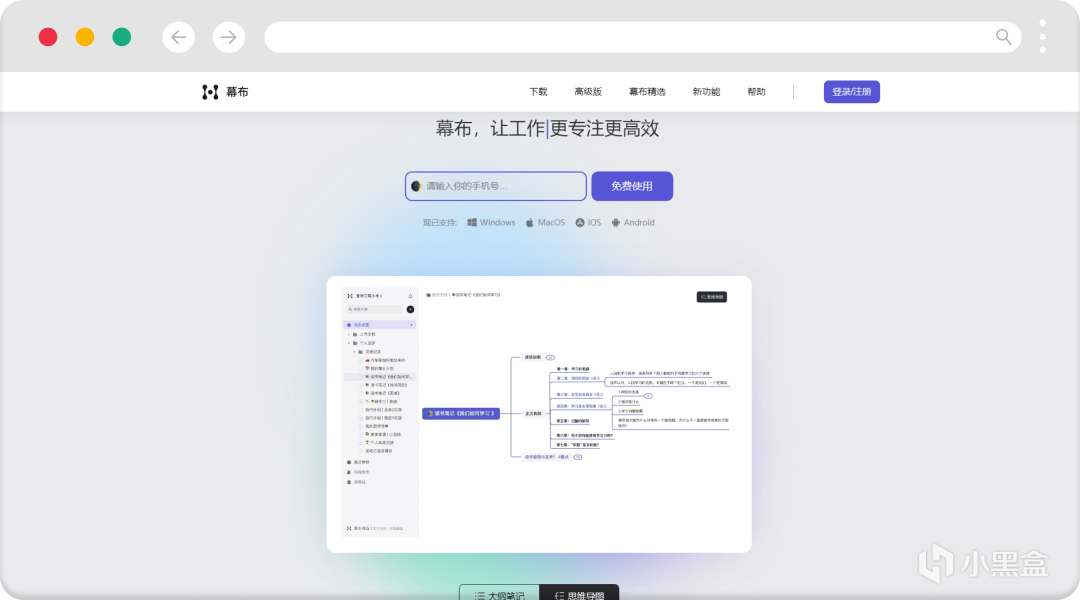This screenshot has height=600, width=1080.
Task: Click the purple 读书笔记 root node
Action: 461,413
